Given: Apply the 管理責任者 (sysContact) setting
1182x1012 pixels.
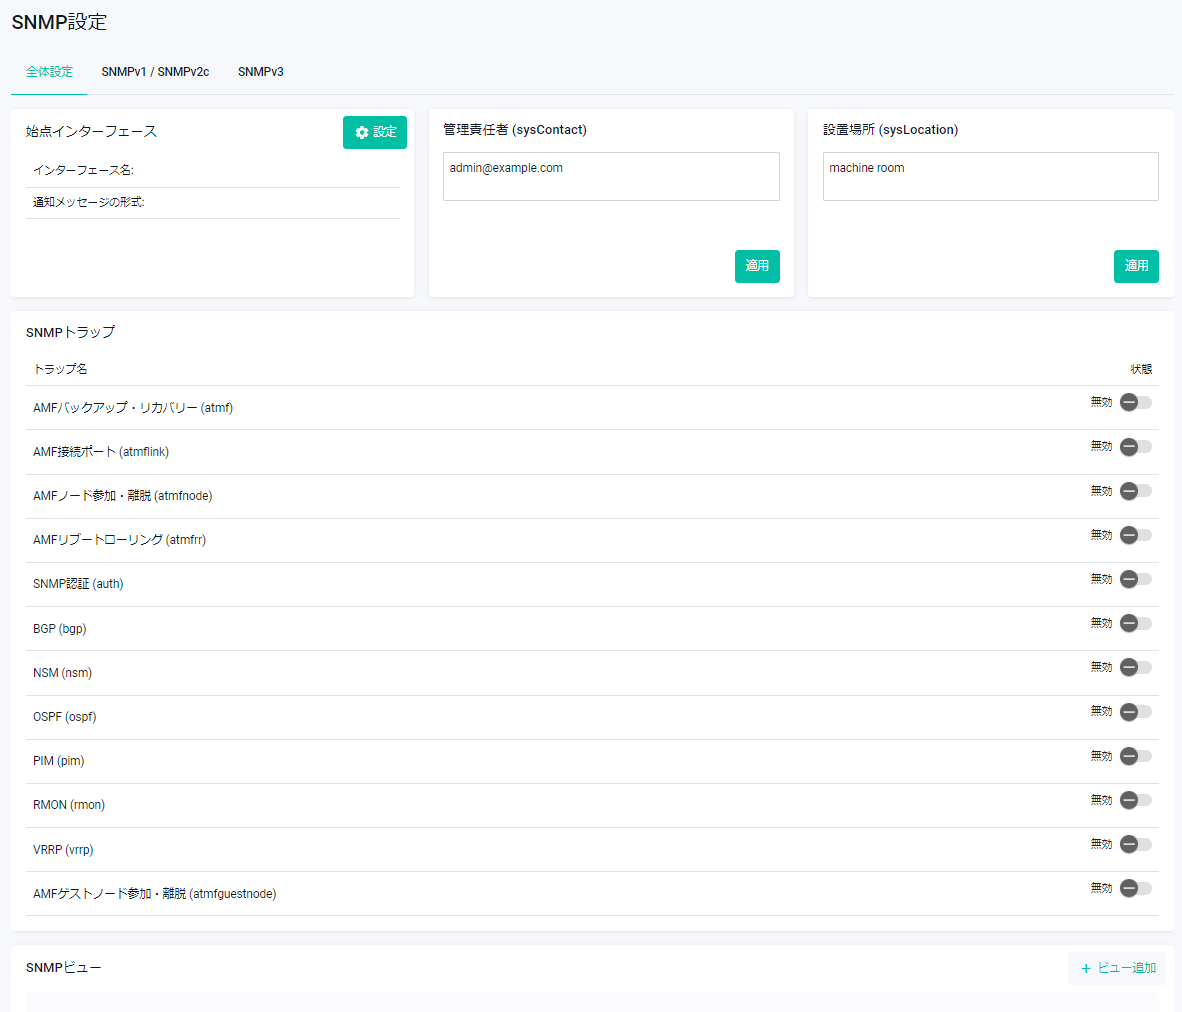Looking at the screenshot, I should pos(756,266).
